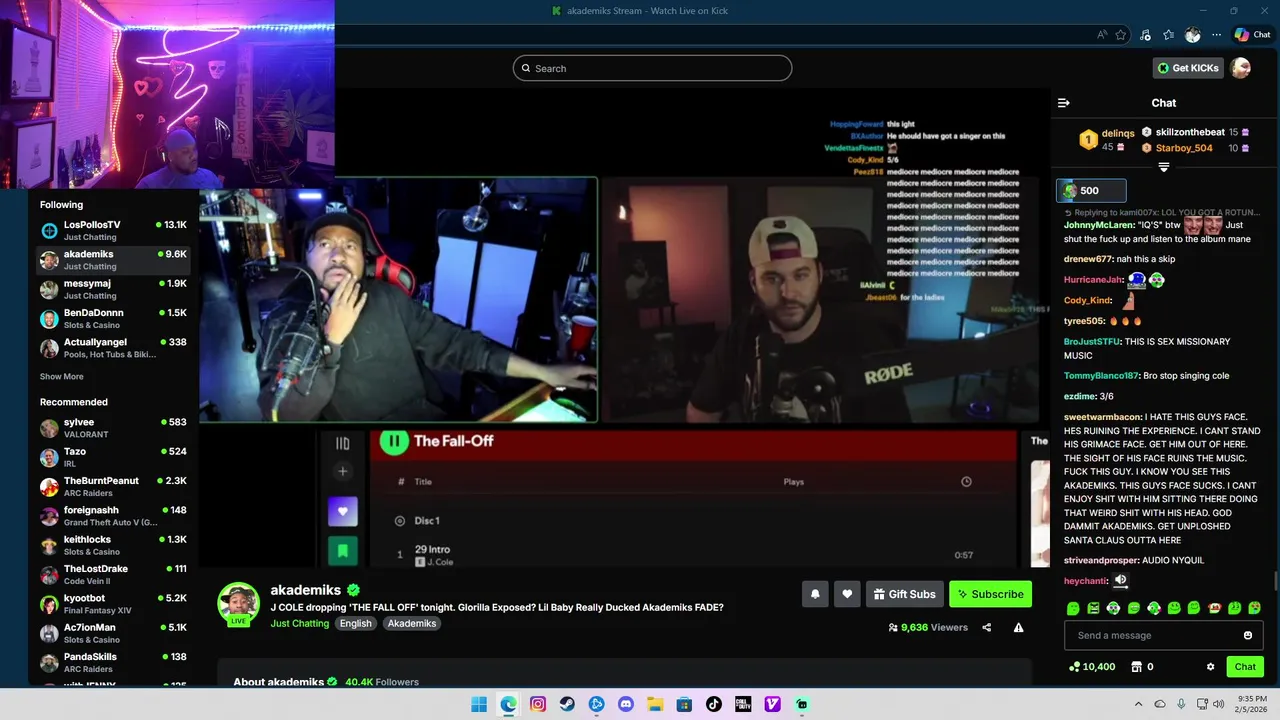Report the stream with warning icon
Viewport: 1280px width, 720px height.
click(x=1018, y=628)
